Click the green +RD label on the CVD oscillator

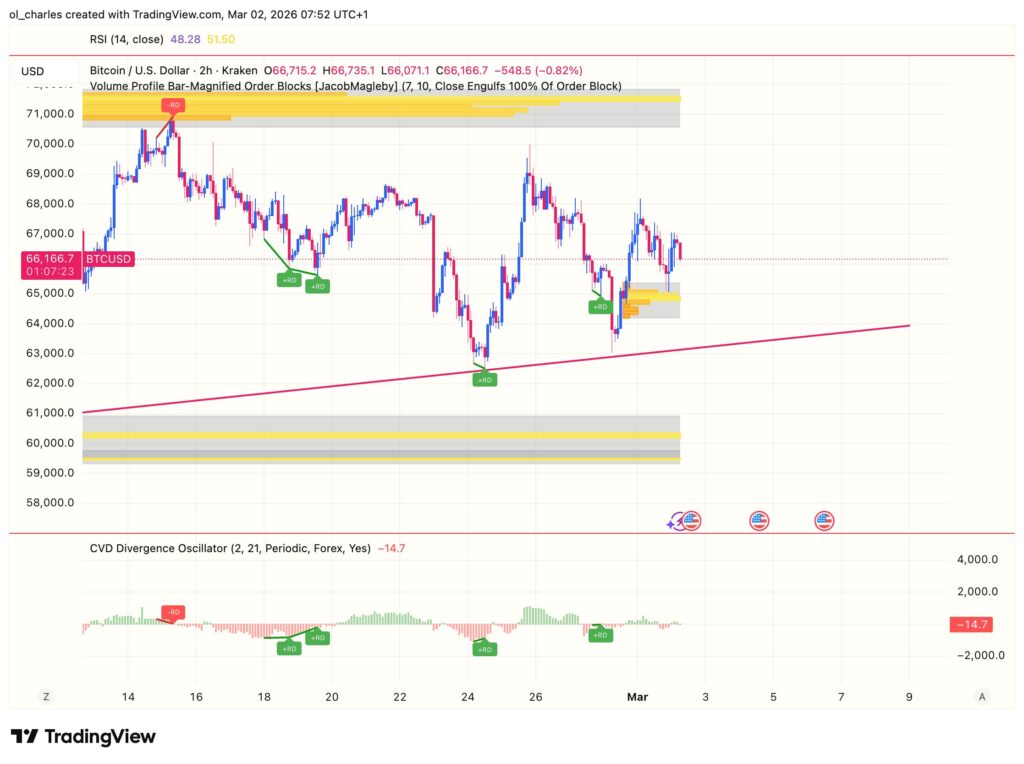click(484, 649)
